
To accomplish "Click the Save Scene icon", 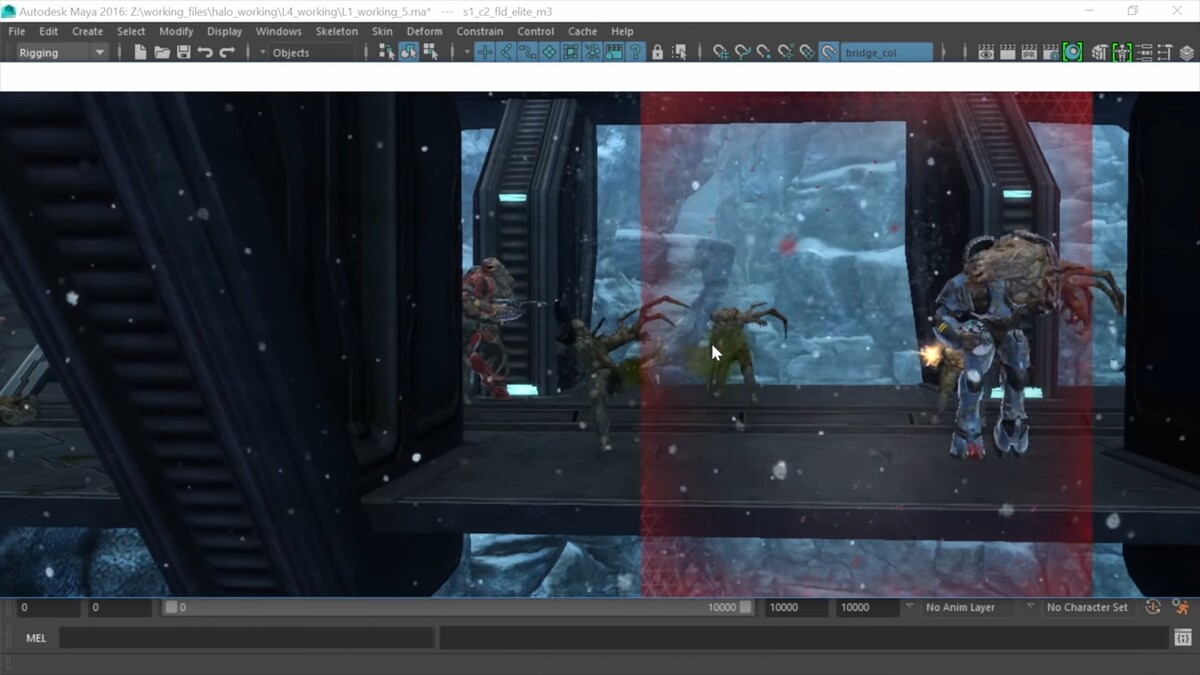I will (x=184, y=51).
